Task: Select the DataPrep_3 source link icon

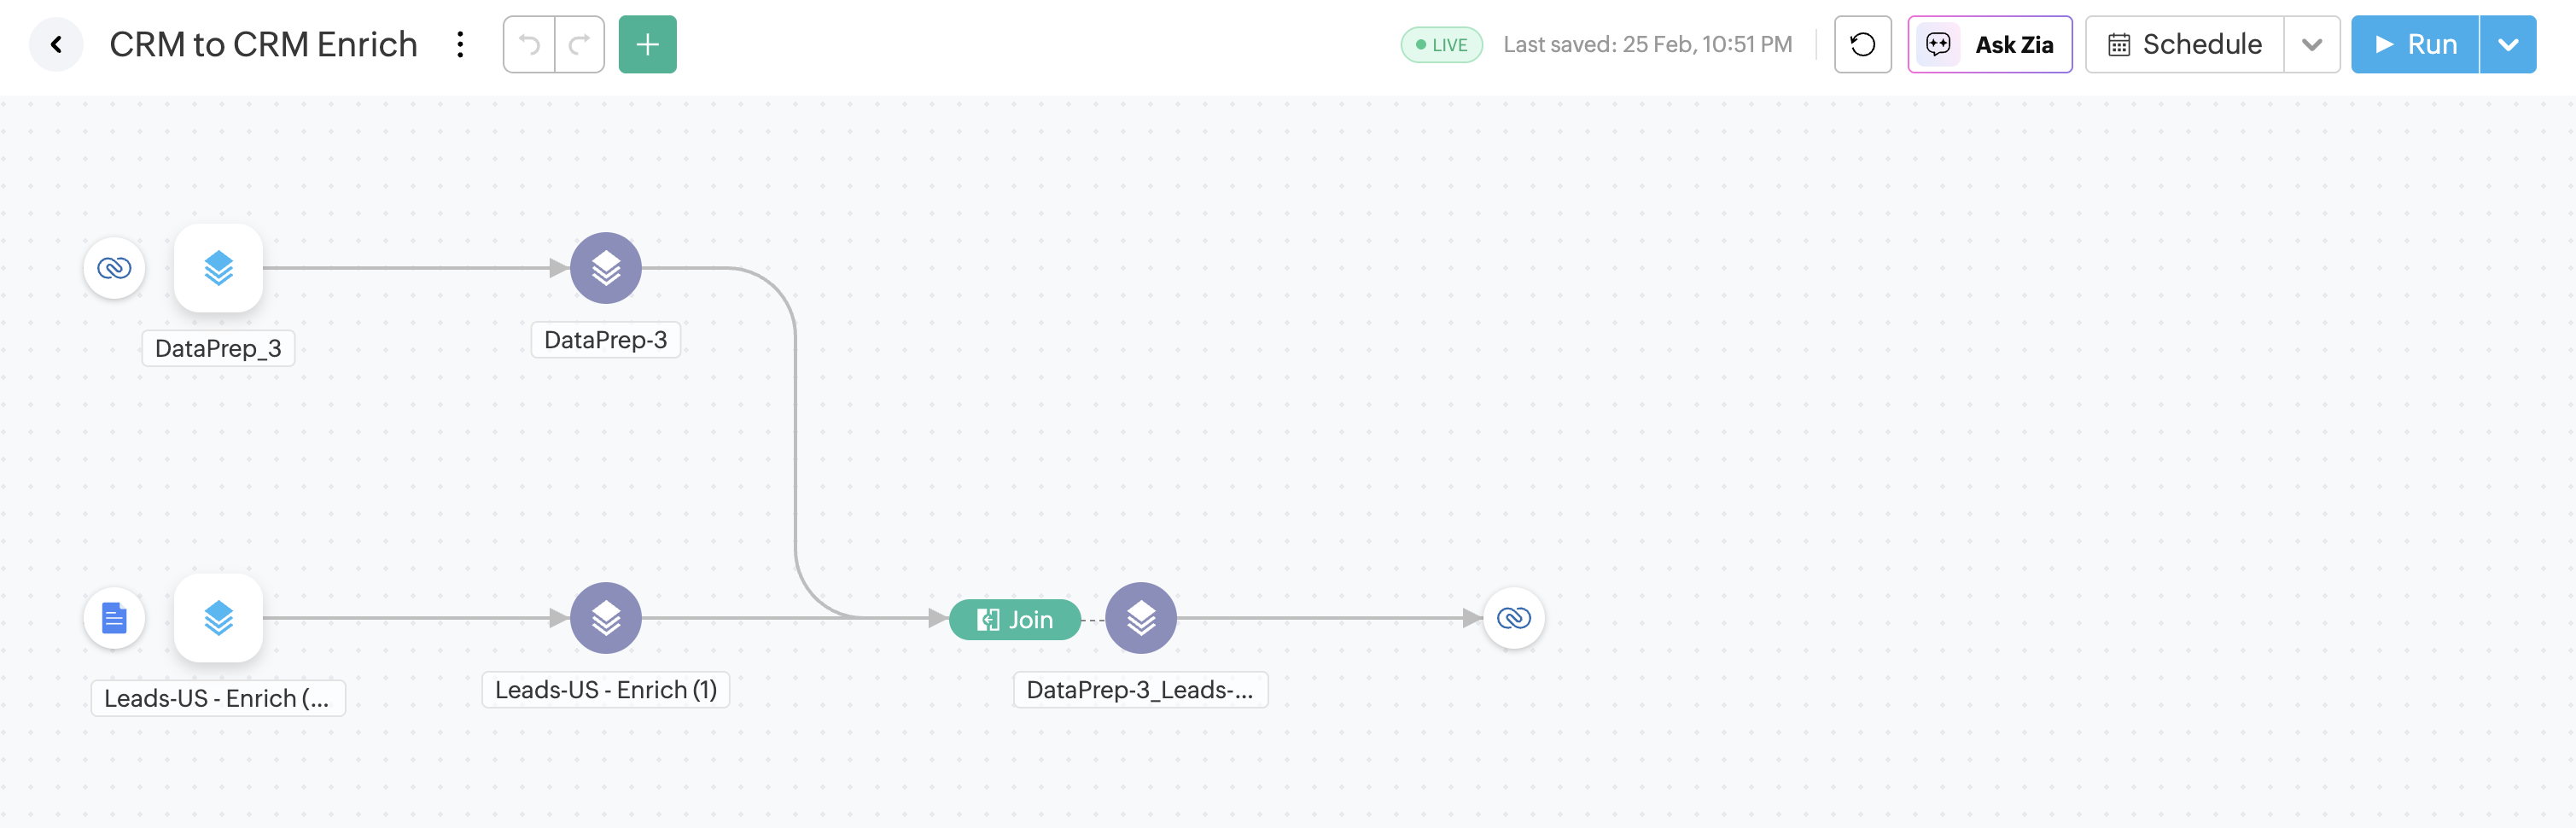Action: click(x=114, y=268)
